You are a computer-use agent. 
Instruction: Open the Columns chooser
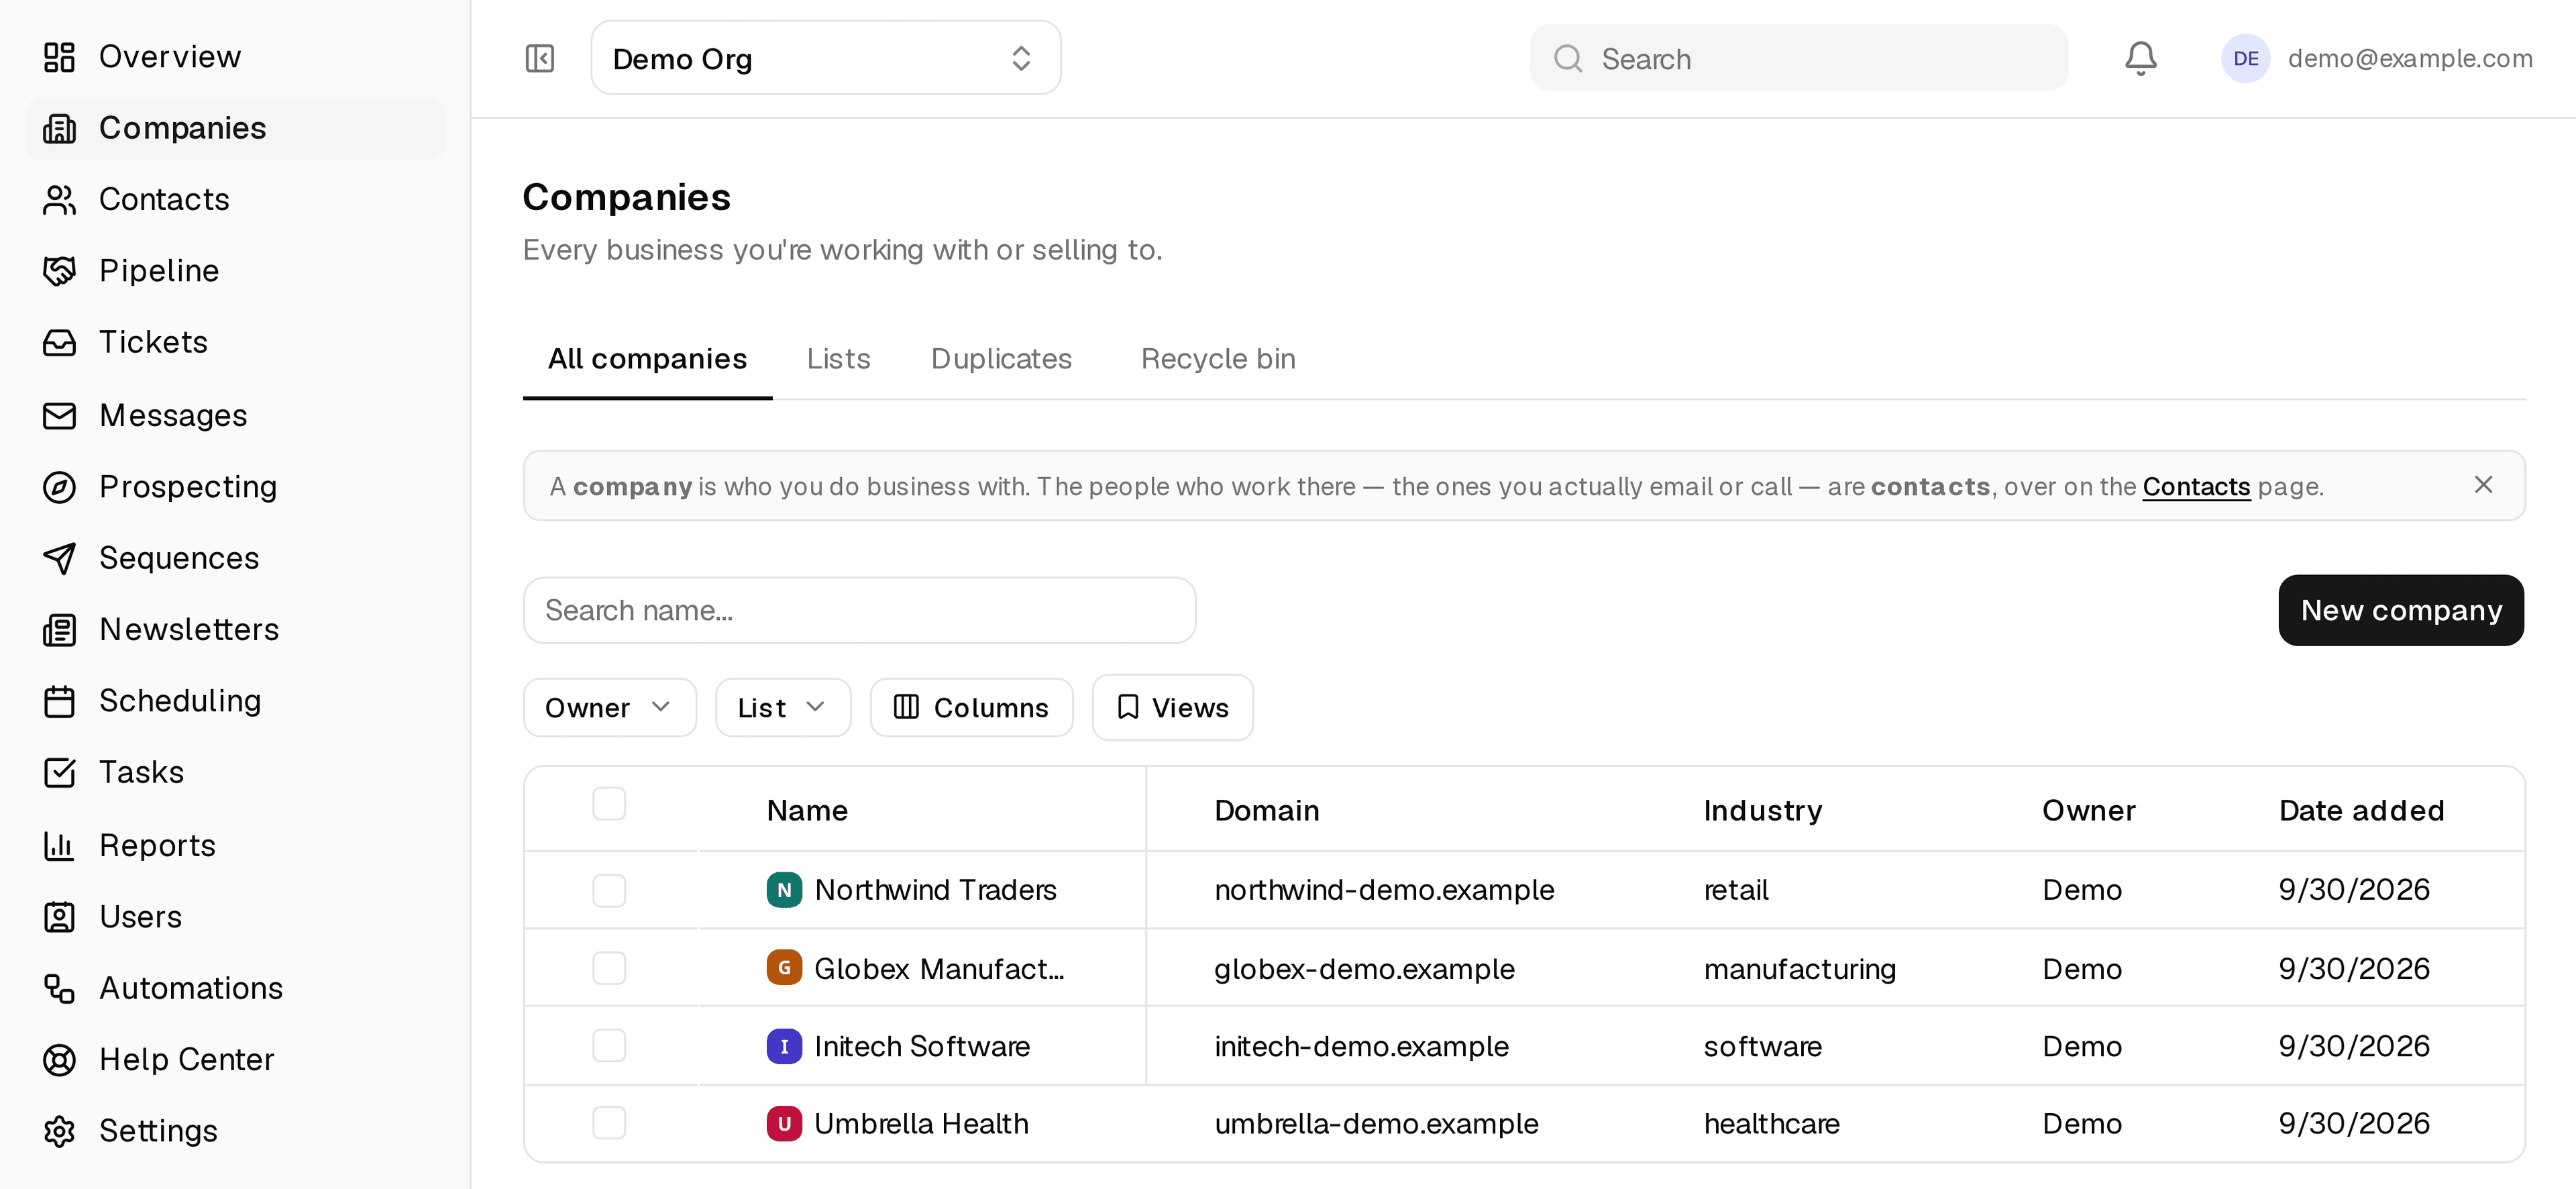point(971,708)
